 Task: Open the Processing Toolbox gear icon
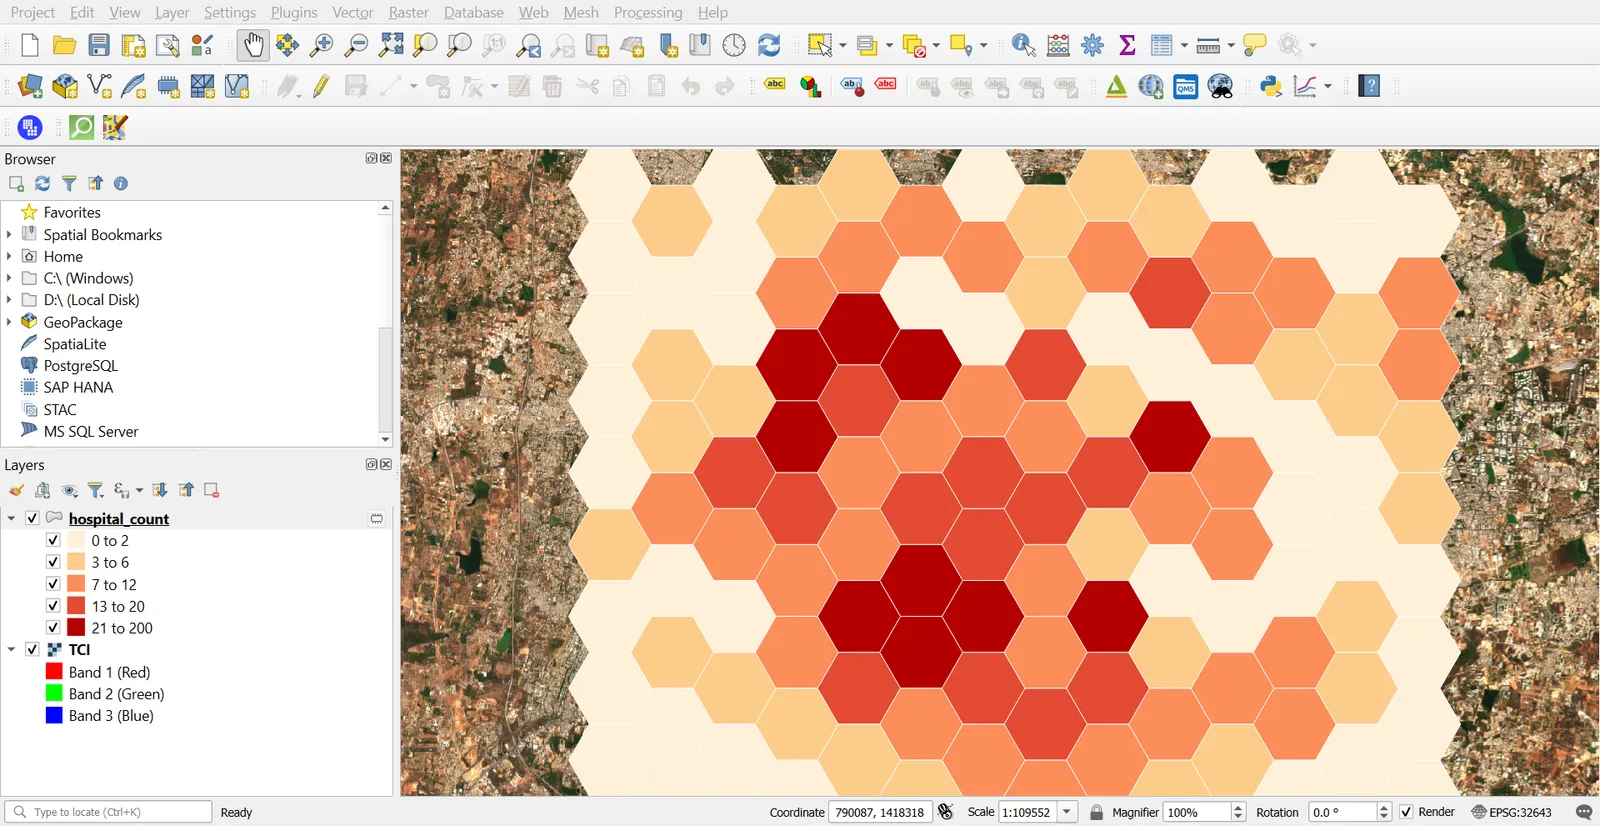(1093, 45)
